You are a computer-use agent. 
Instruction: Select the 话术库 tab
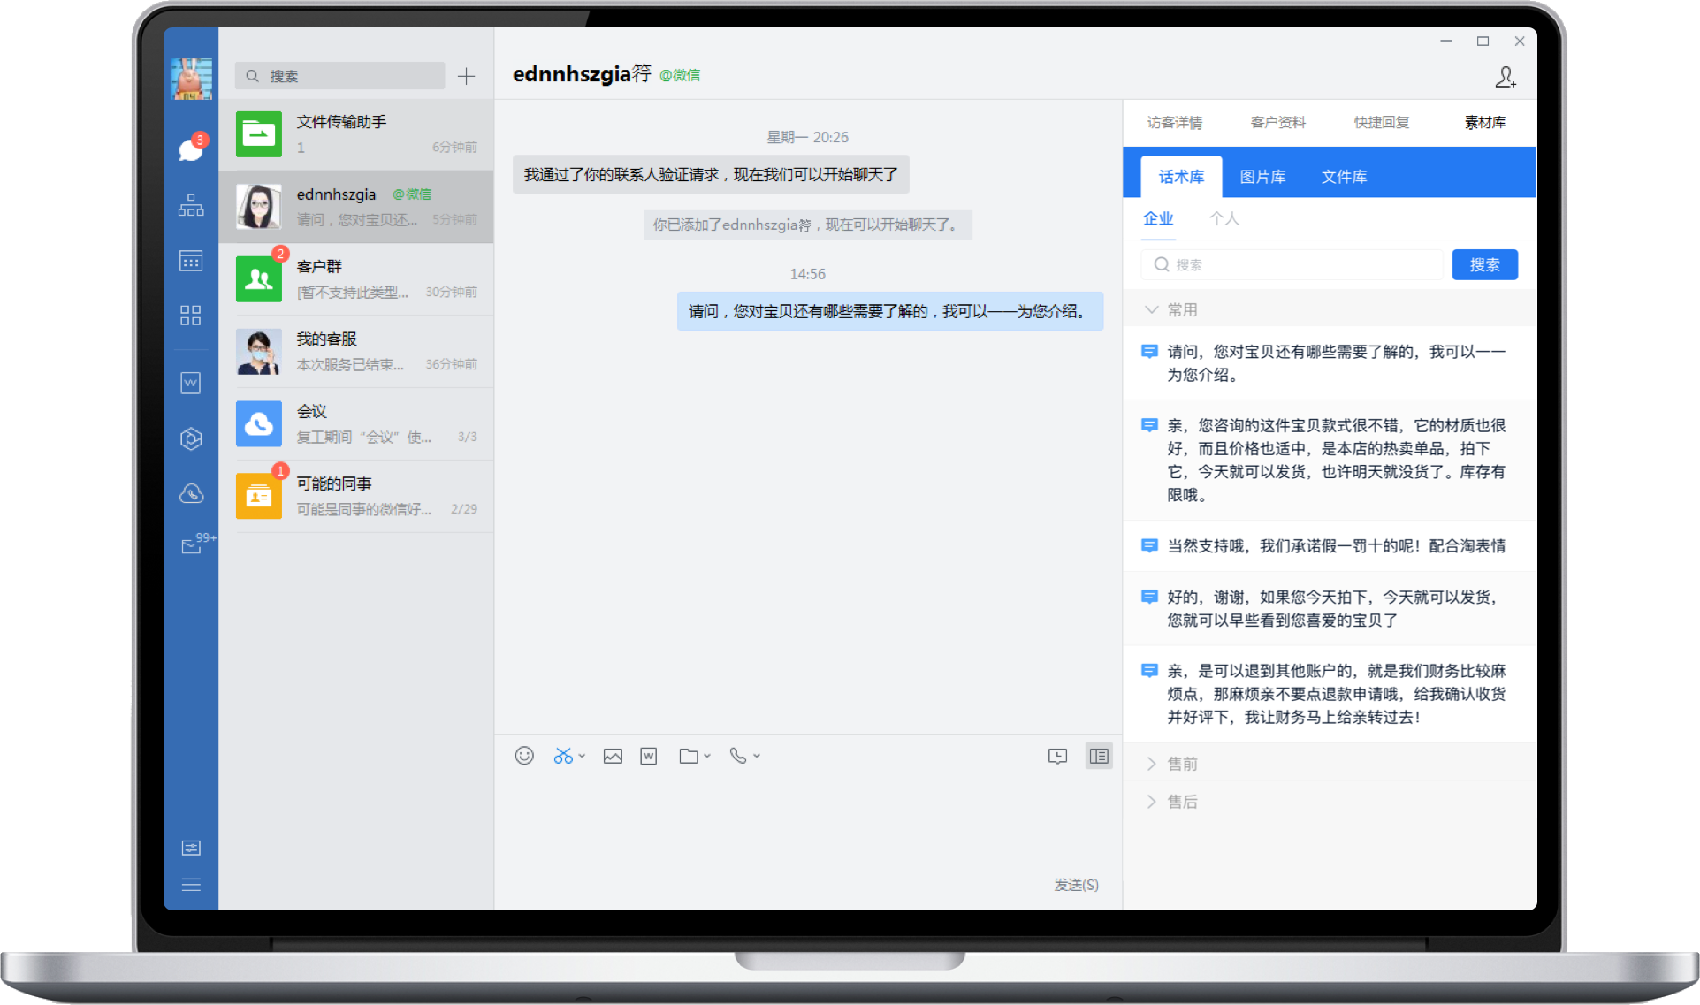[x=1181, y=177]
